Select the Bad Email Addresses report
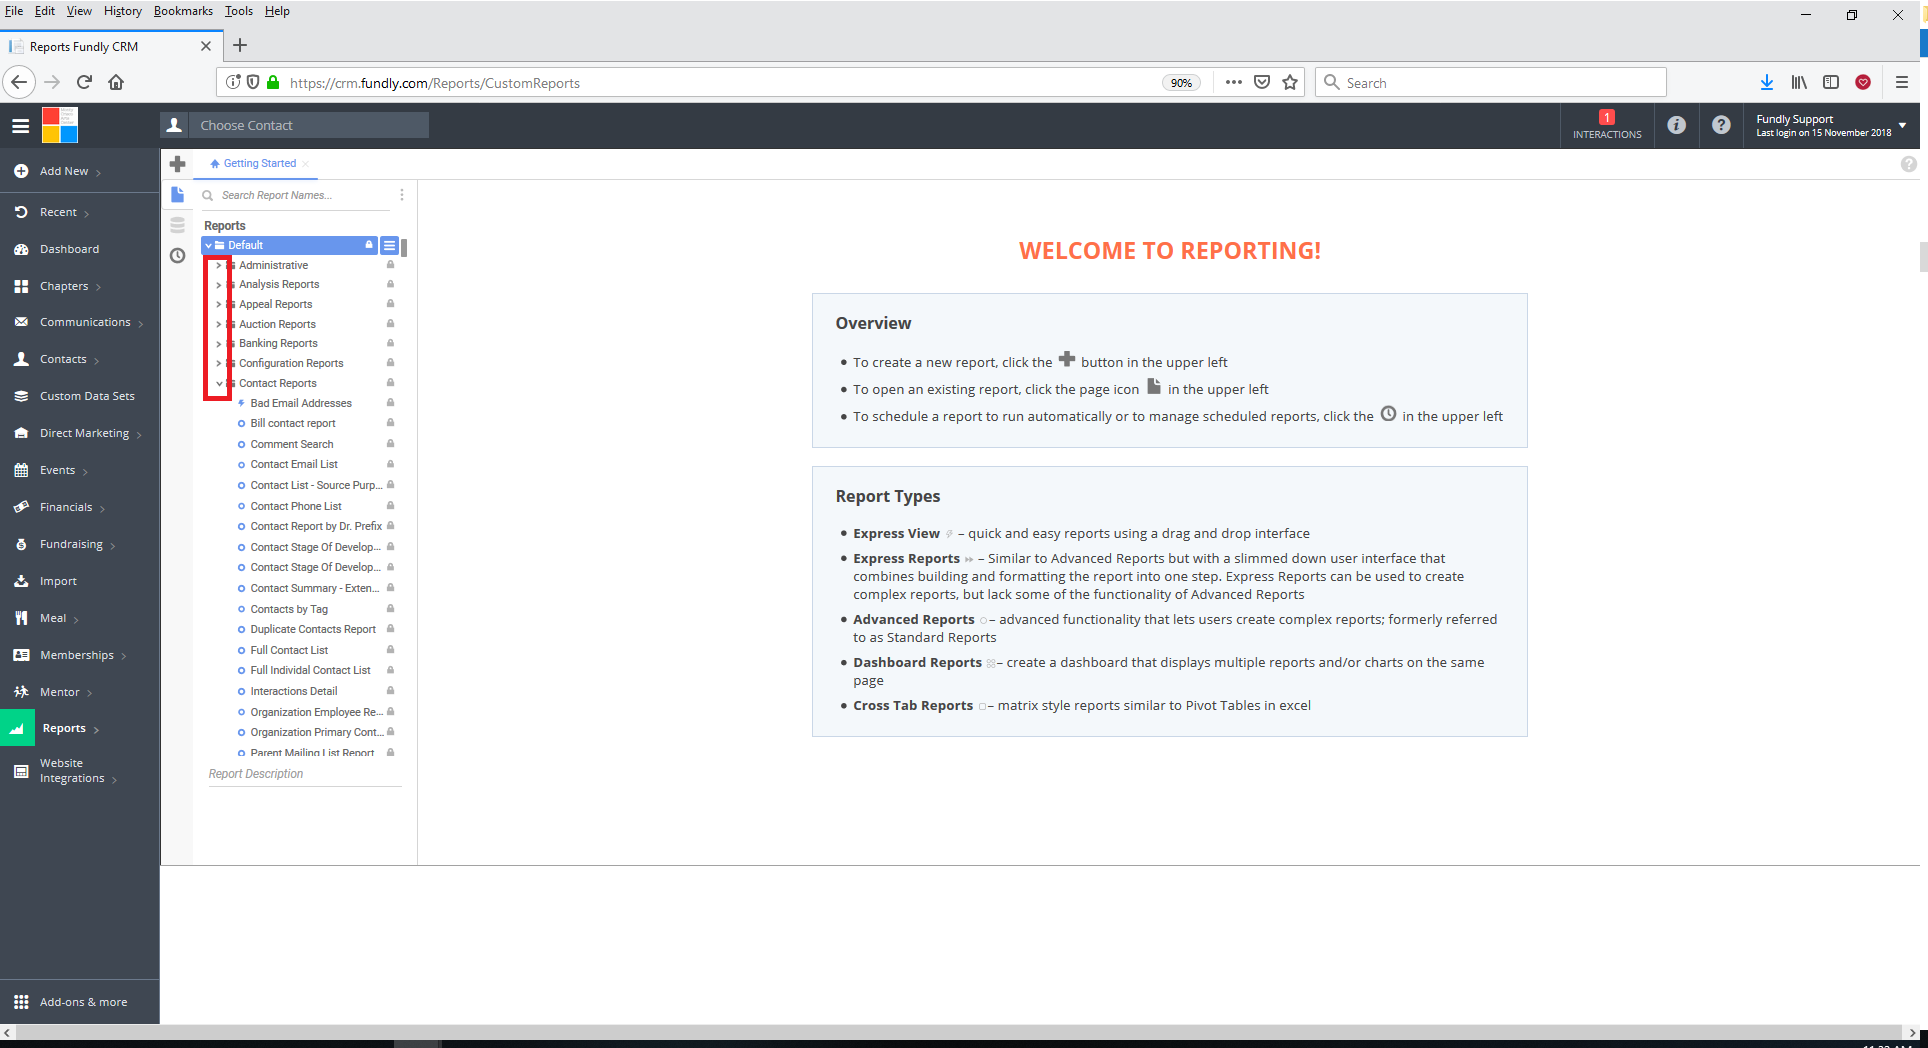The width and height of the screenshot is (1928, 1048). [300, 403]
